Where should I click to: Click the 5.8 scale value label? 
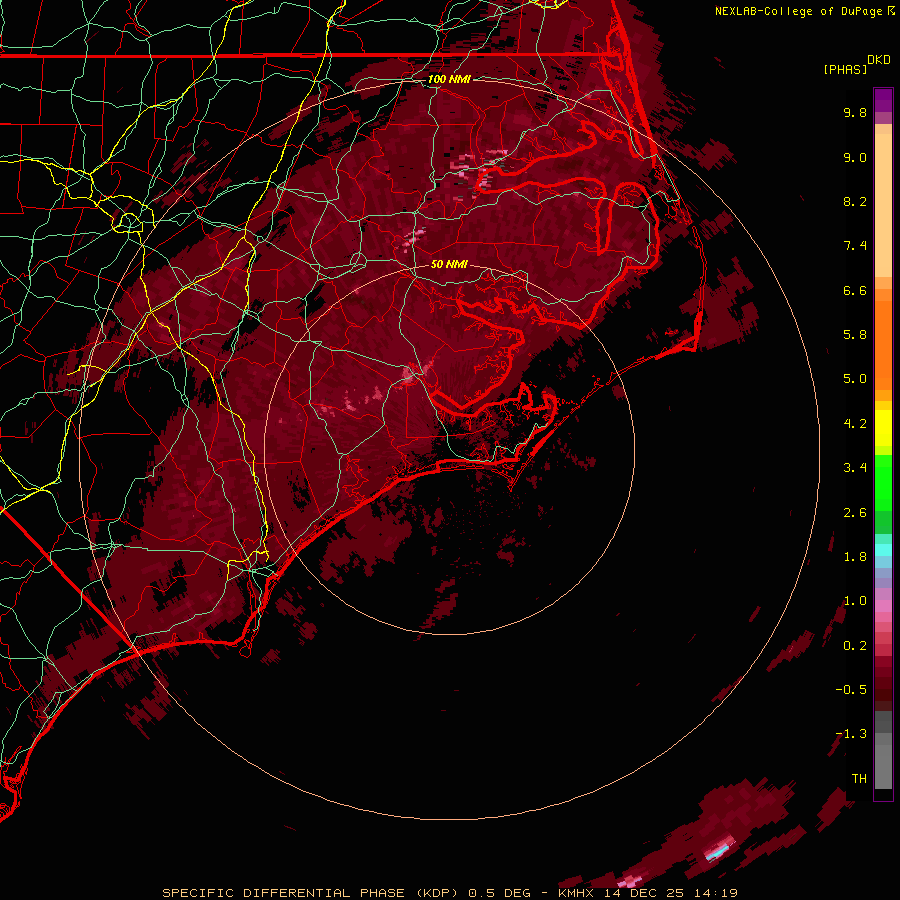click(855, 335)
